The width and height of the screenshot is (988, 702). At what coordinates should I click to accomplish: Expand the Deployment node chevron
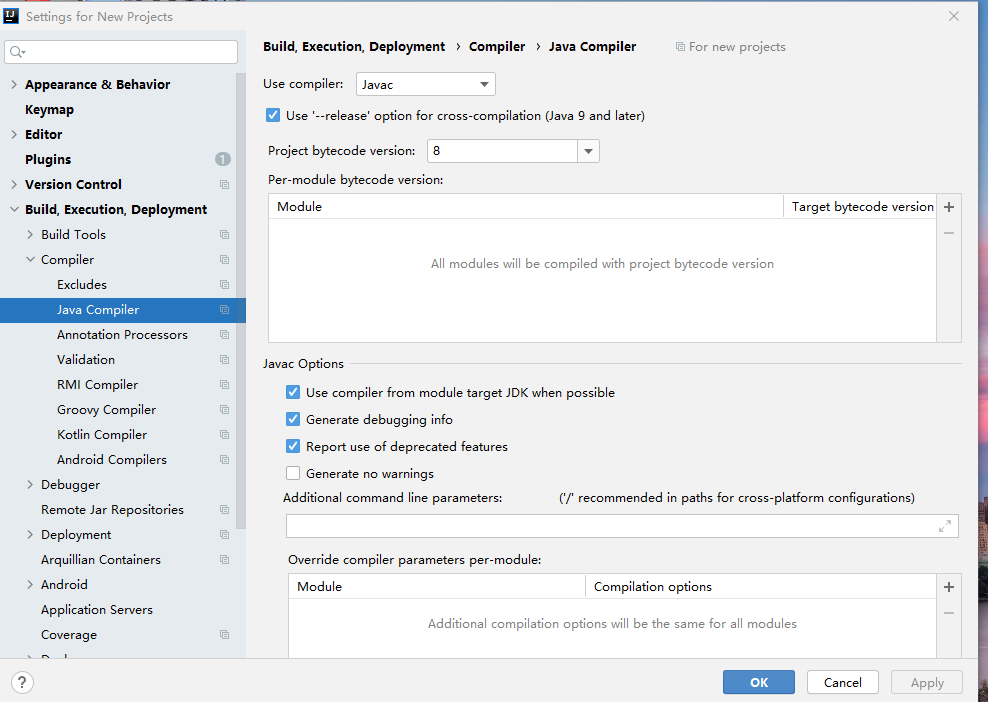point(30,534)
